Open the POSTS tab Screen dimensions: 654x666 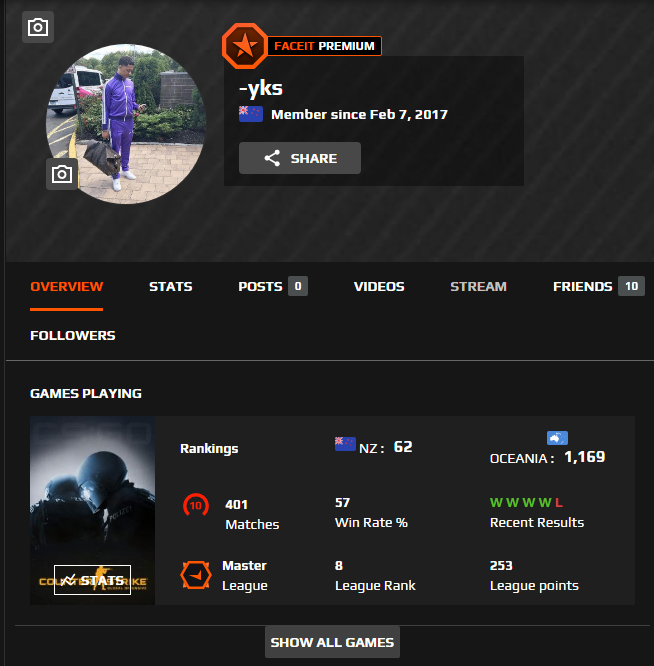(260, 287)
